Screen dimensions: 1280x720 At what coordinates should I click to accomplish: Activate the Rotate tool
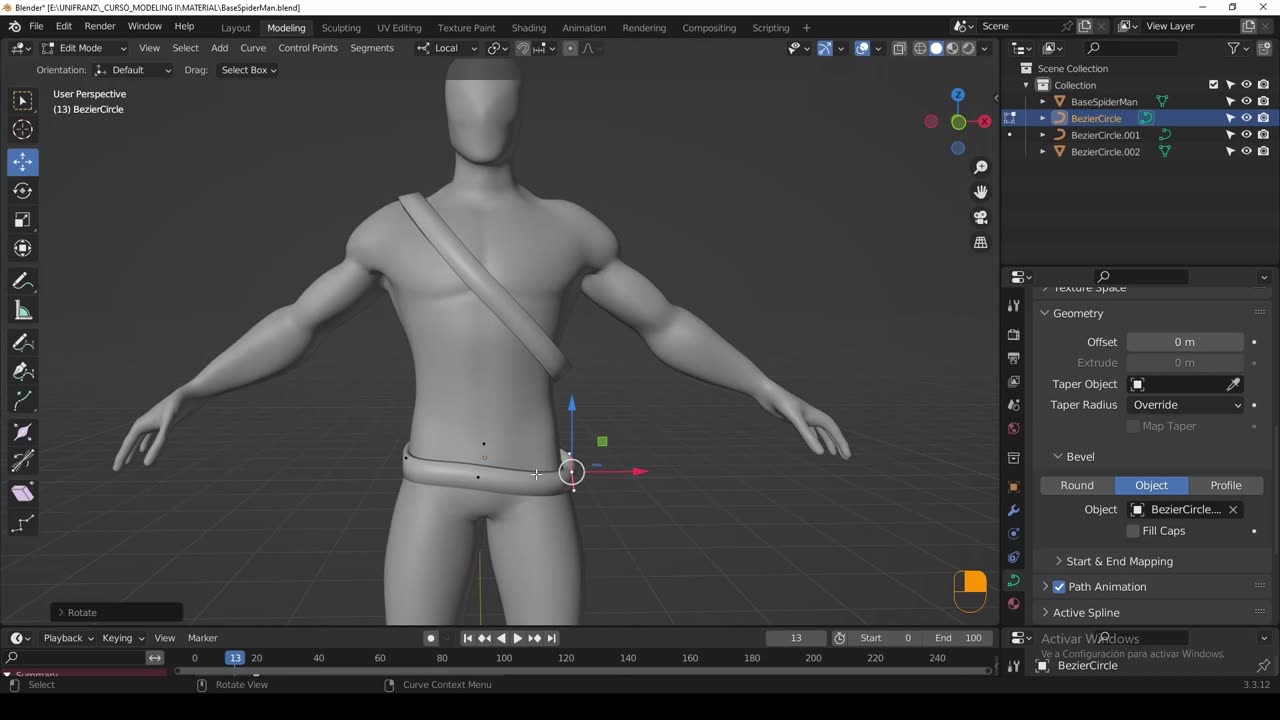[22, 190]
